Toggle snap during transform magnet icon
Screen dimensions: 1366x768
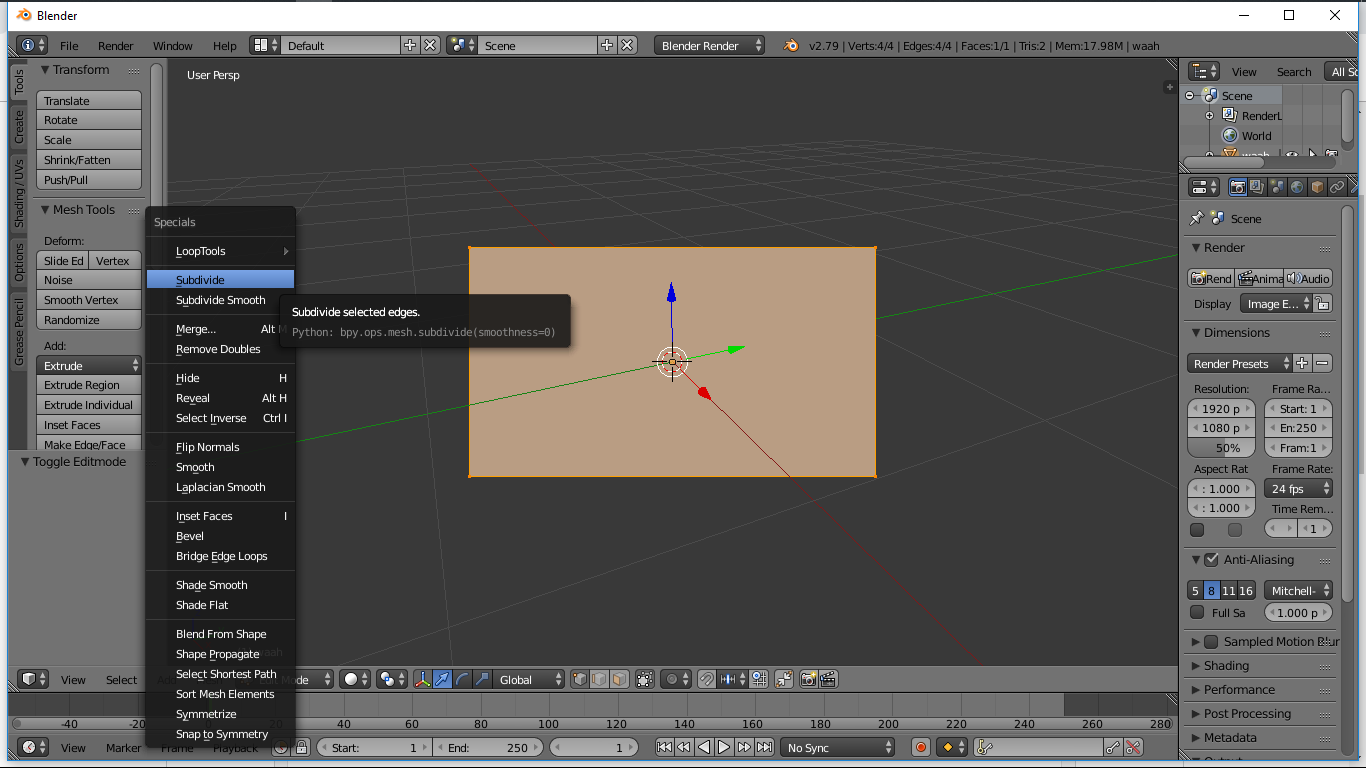(707, 679)
